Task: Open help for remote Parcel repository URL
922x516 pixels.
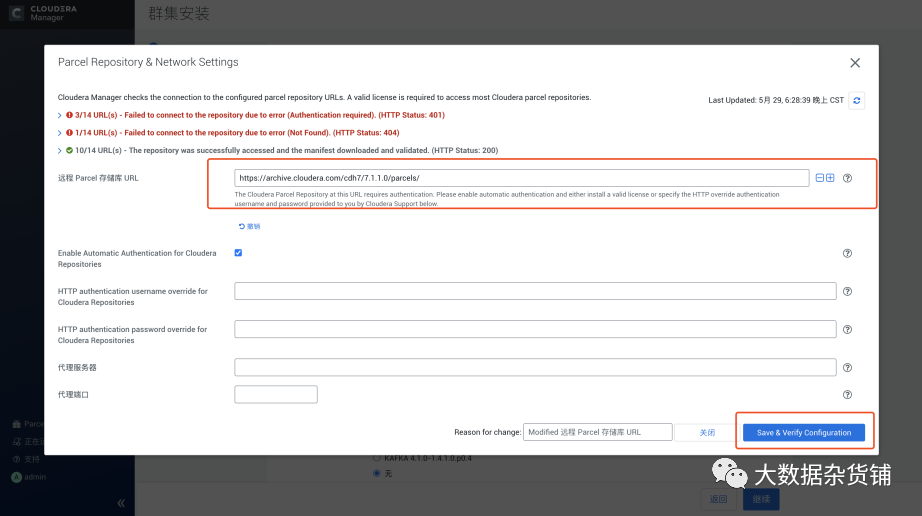Action: tap(847, 178)
